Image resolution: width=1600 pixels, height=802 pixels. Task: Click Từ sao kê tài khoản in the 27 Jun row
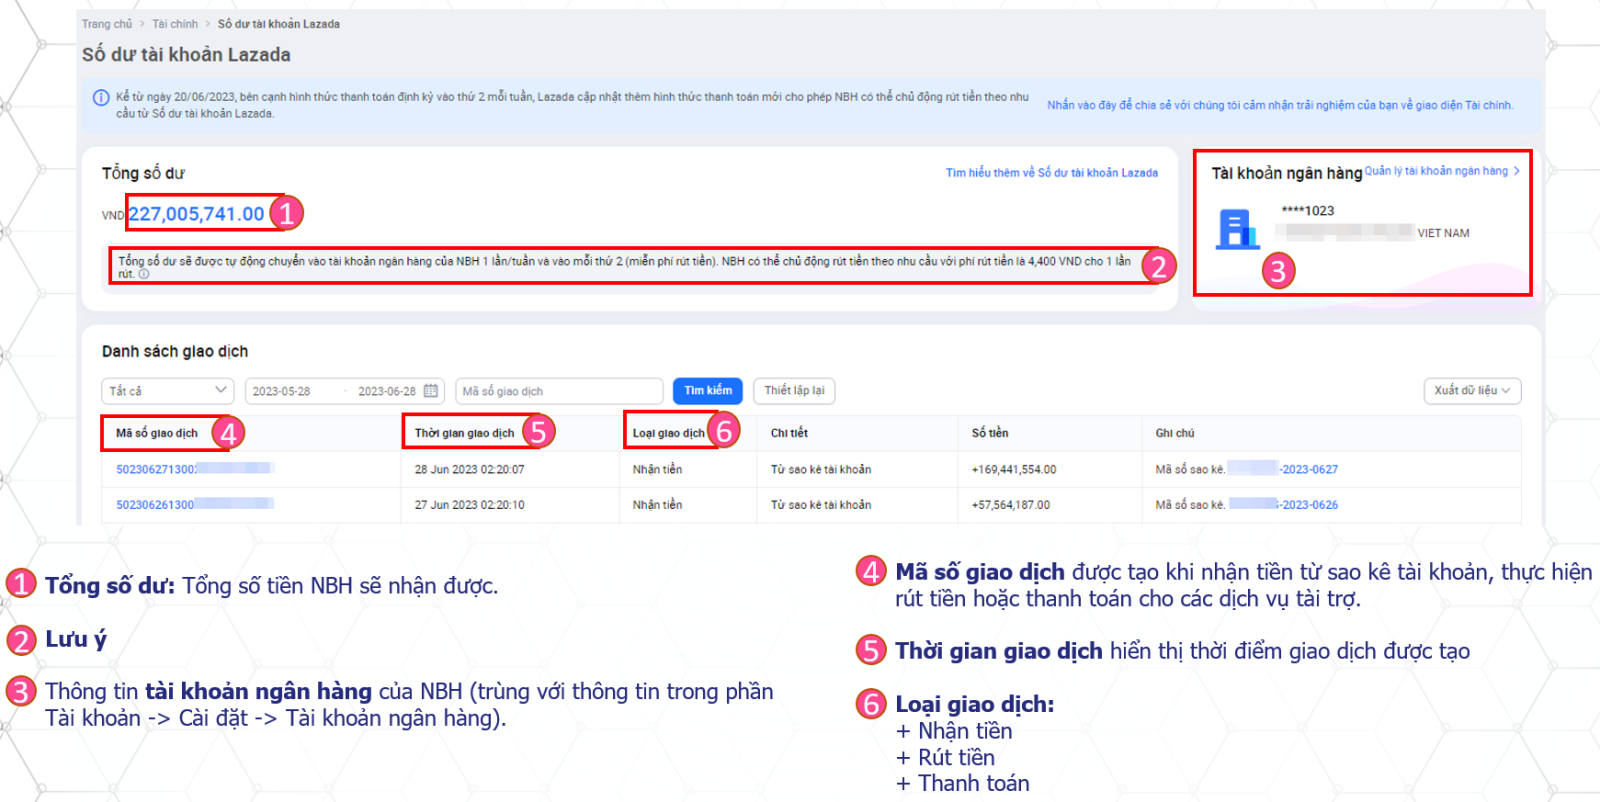click(x=821, y=505)
